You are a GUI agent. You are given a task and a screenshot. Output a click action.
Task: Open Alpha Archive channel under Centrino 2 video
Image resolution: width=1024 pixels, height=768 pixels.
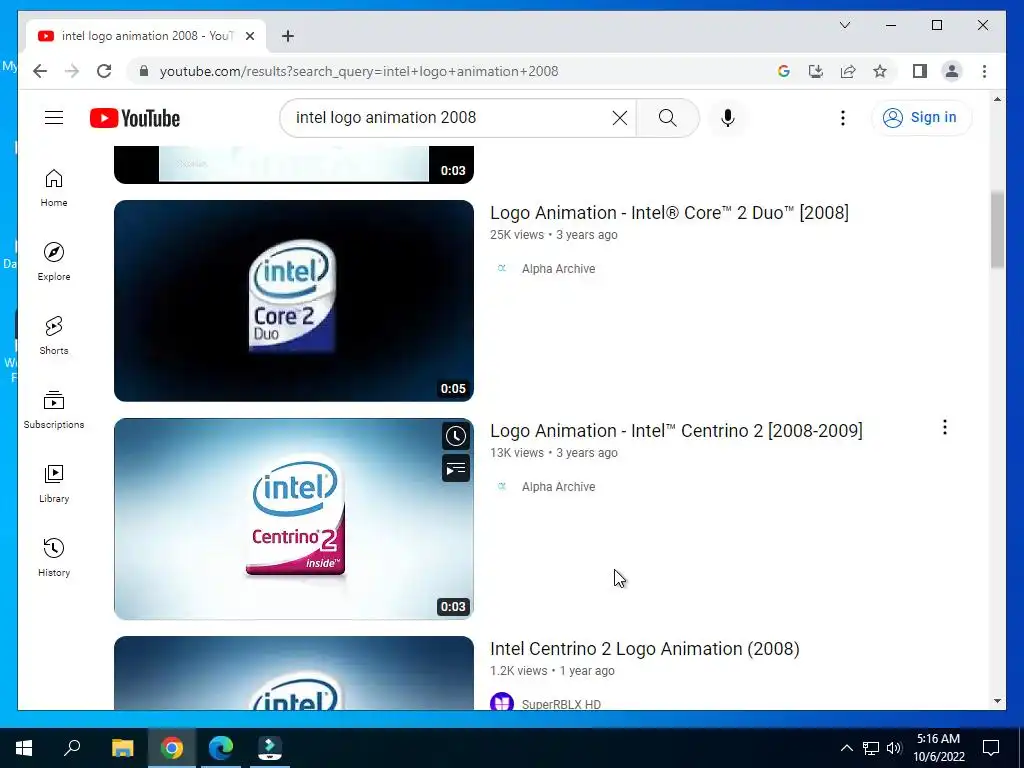click(558, 487)
